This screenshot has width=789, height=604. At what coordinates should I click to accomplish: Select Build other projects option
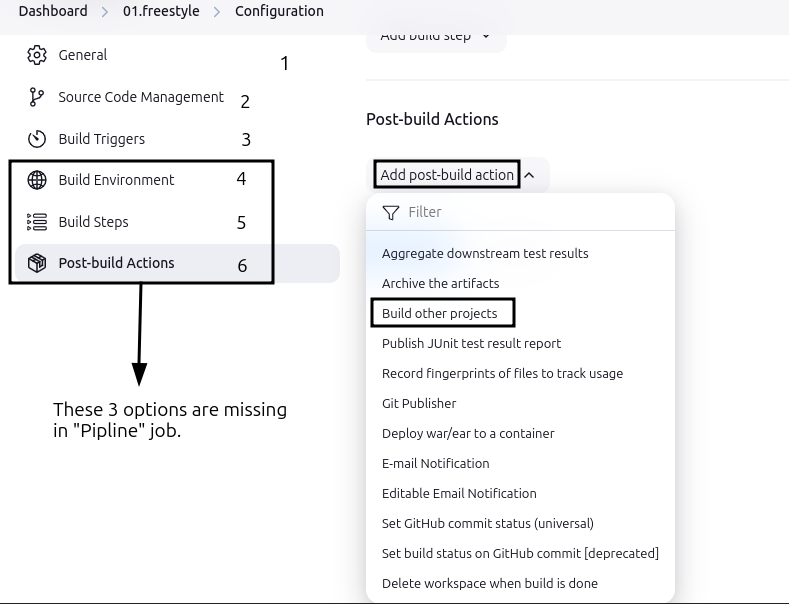[440, 313]
